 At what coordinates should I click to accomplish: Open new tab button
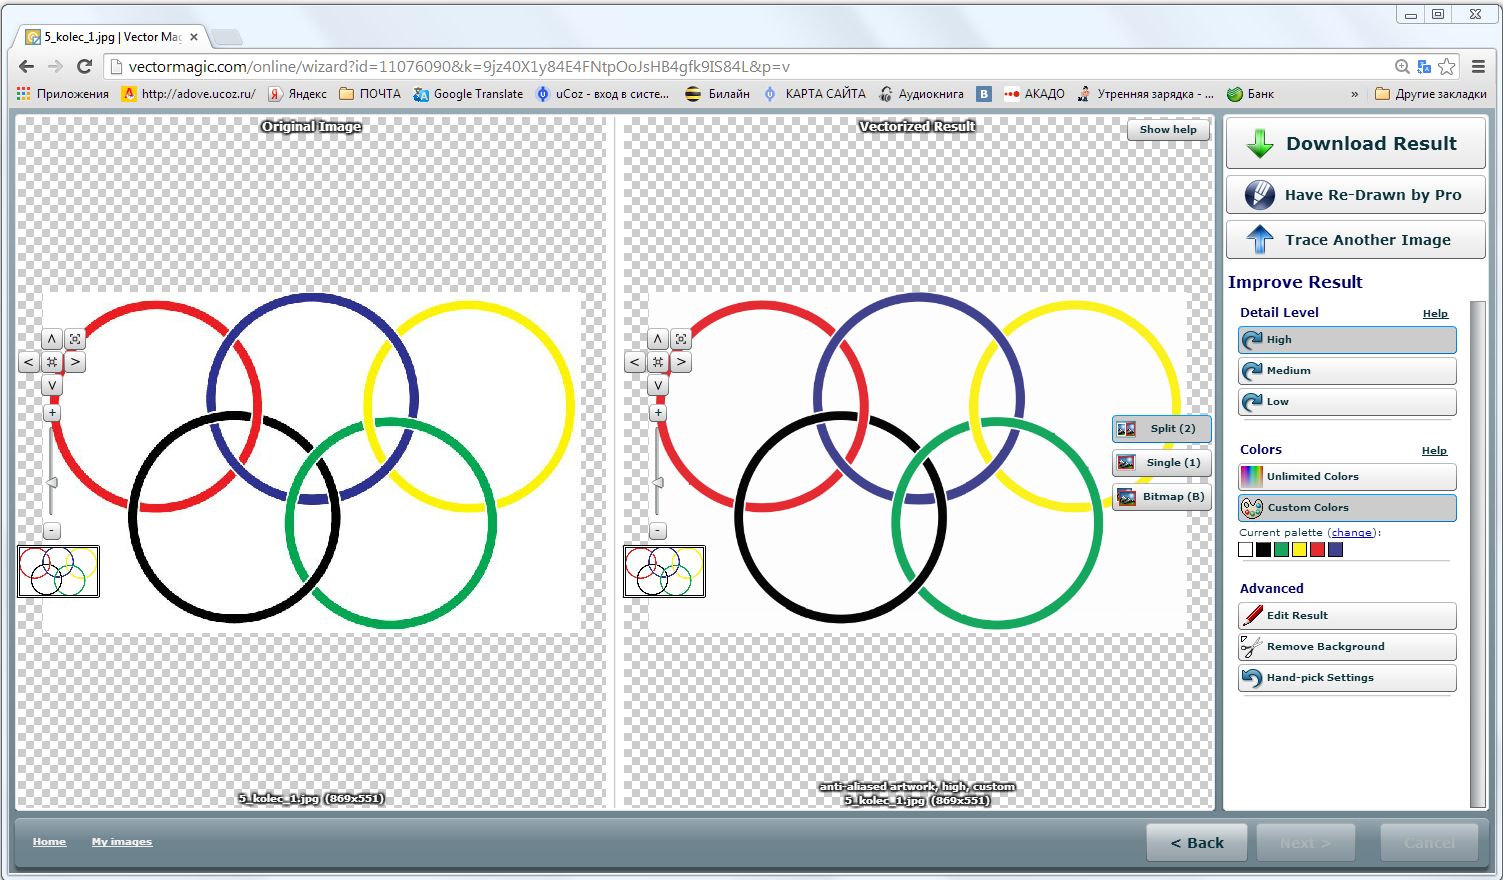pyautogui.click(x=226, y=38)
